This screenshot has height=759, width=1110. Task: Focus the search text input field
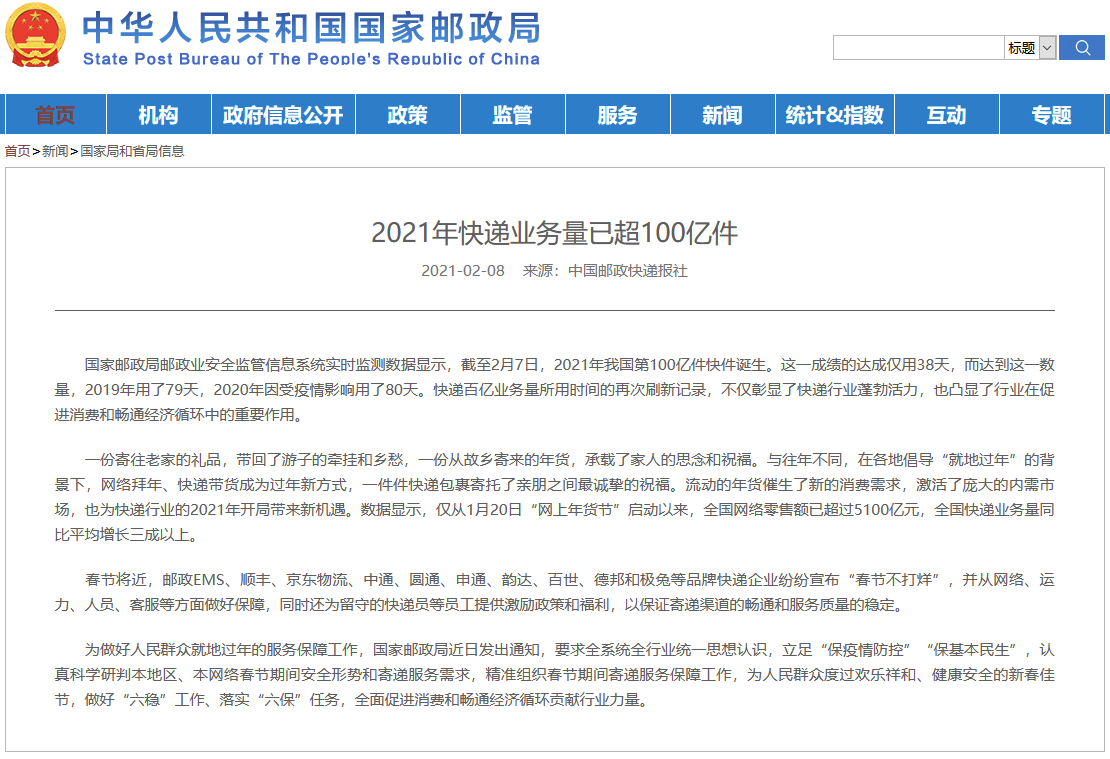[918, 47]
